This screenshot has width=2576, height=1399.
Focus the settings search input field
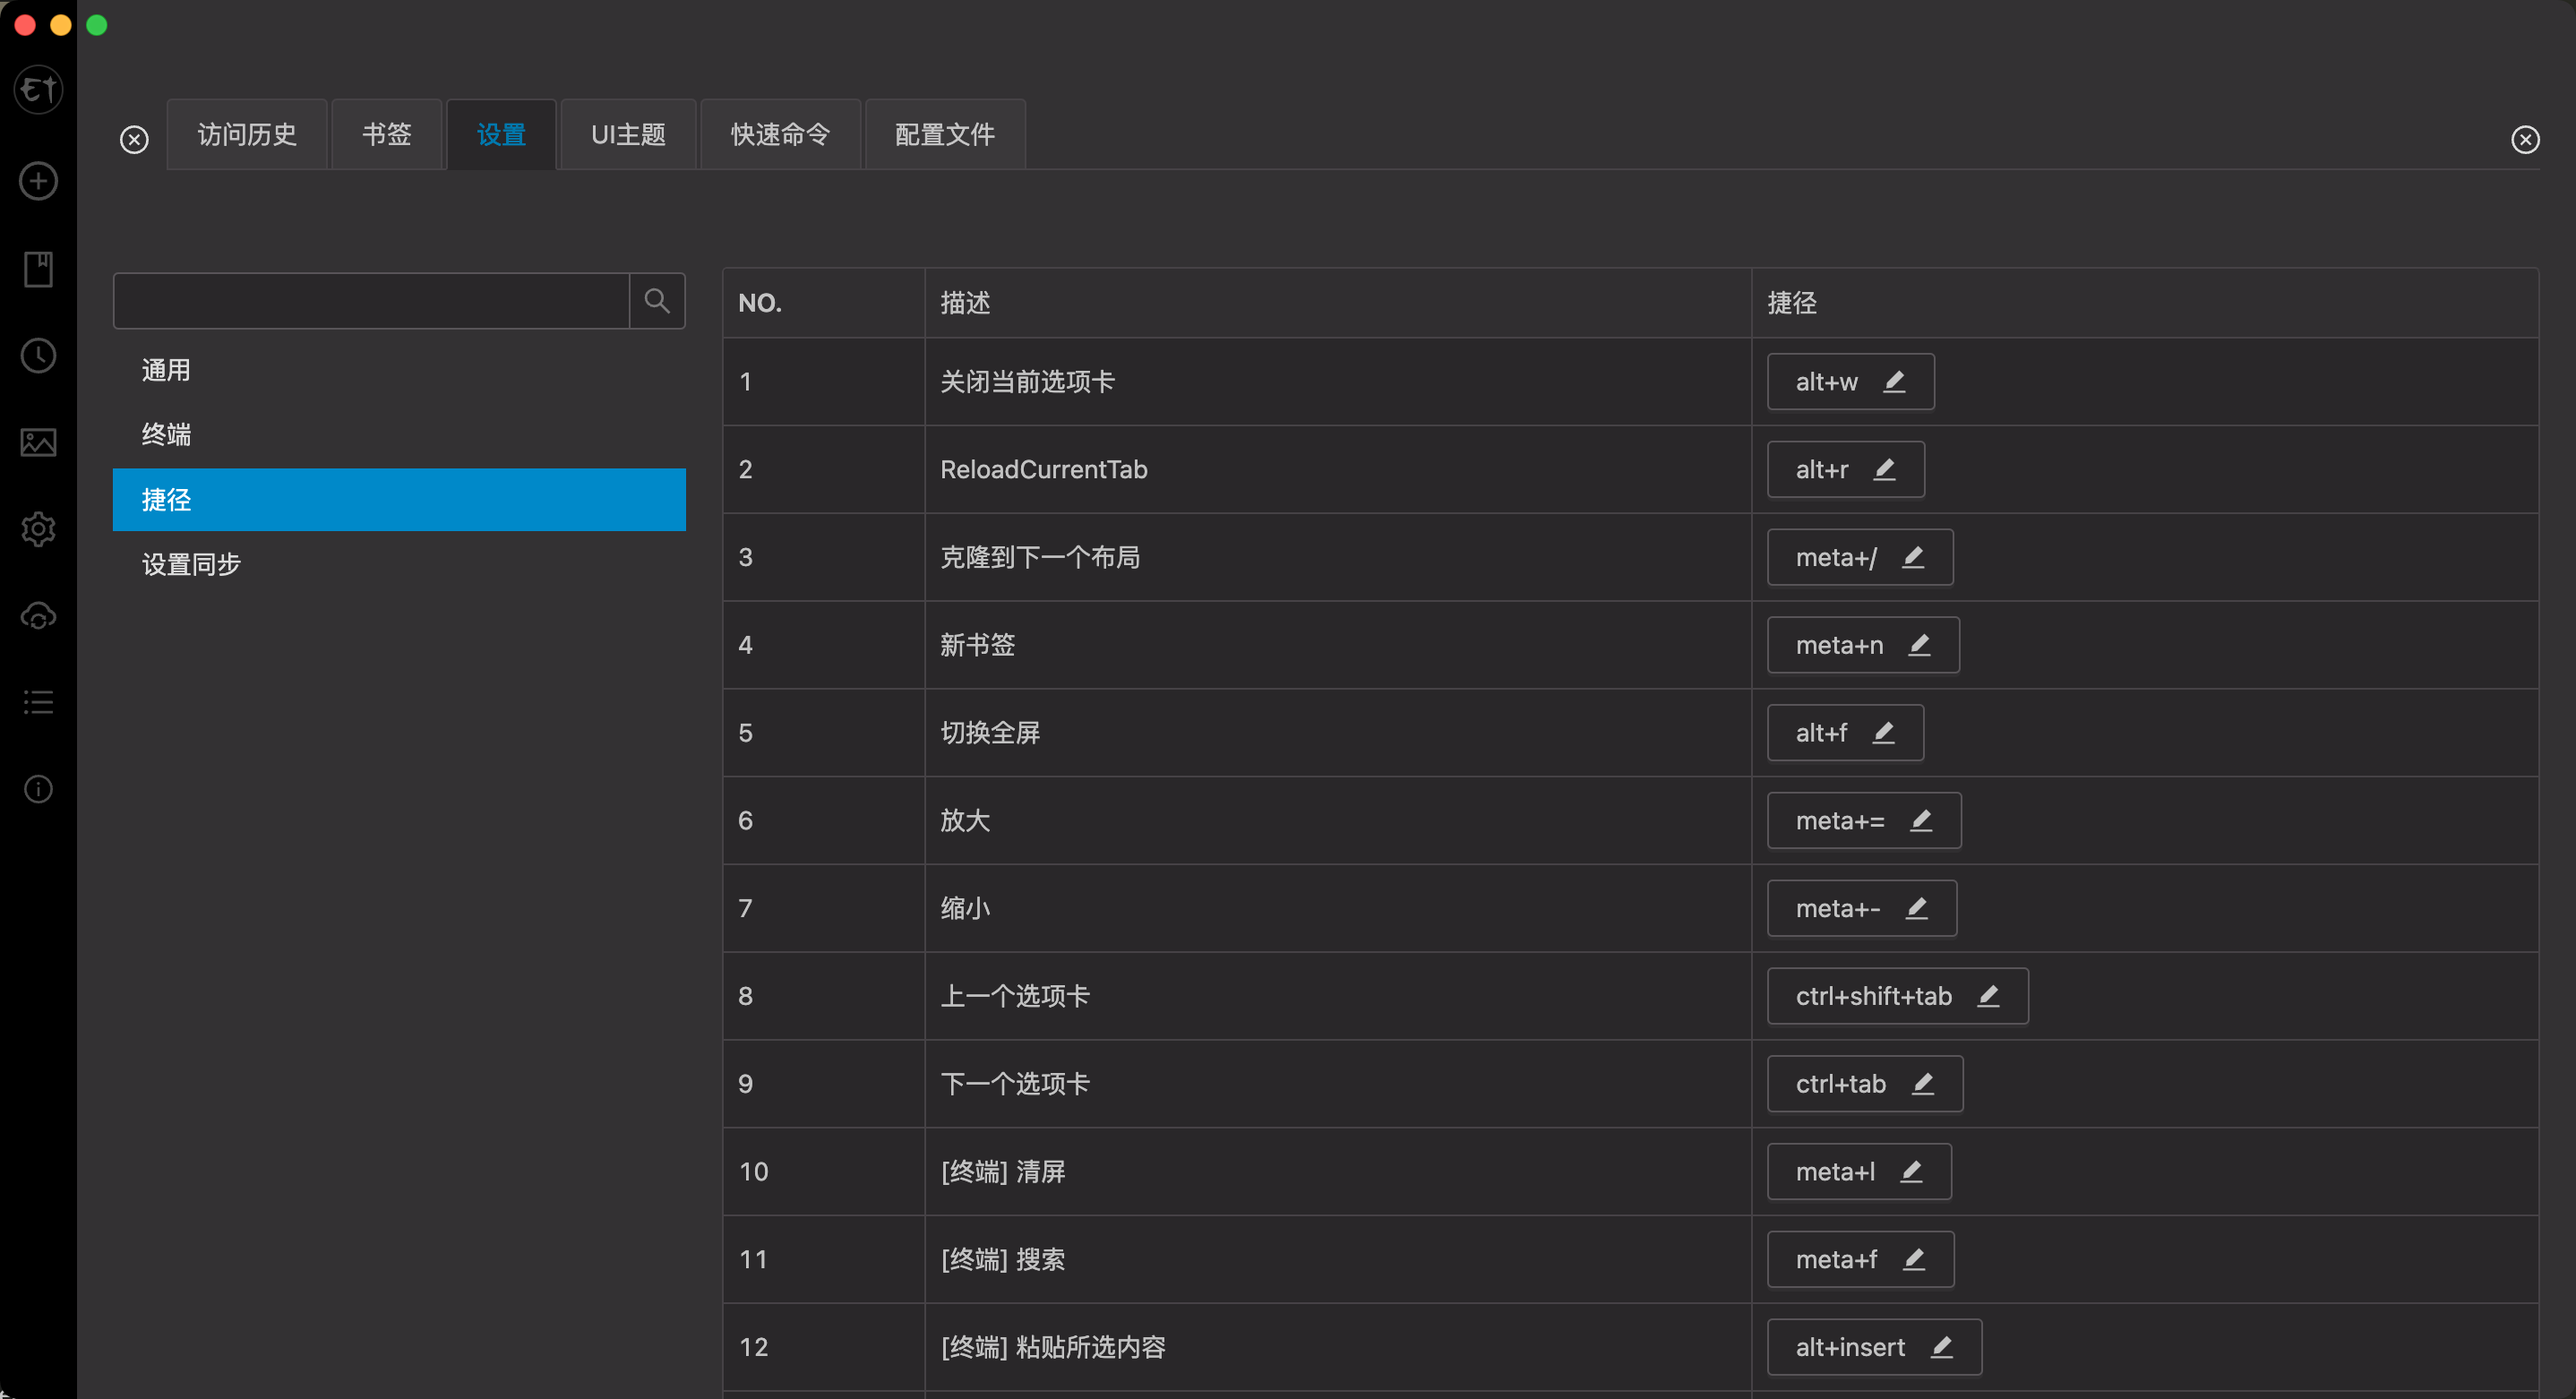click(x=371, y=301)
